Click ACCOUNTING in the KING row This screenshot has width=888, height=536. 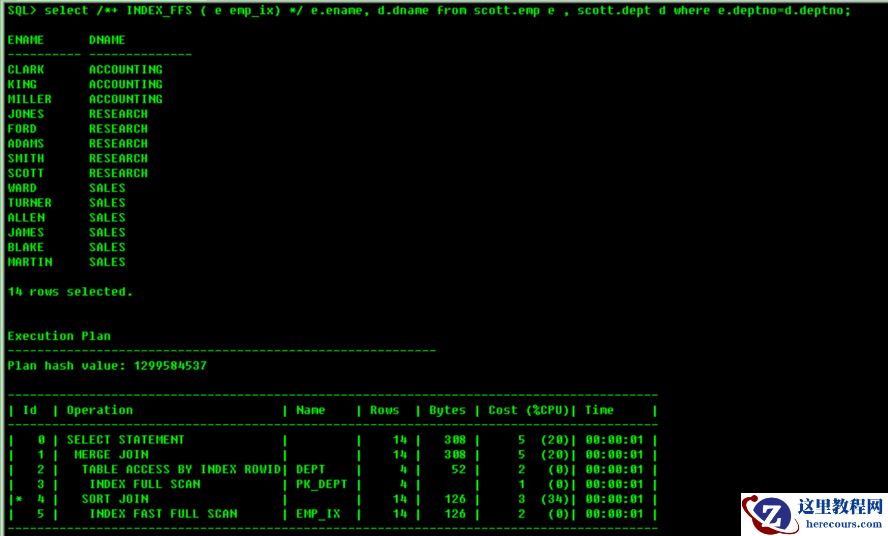126,84
